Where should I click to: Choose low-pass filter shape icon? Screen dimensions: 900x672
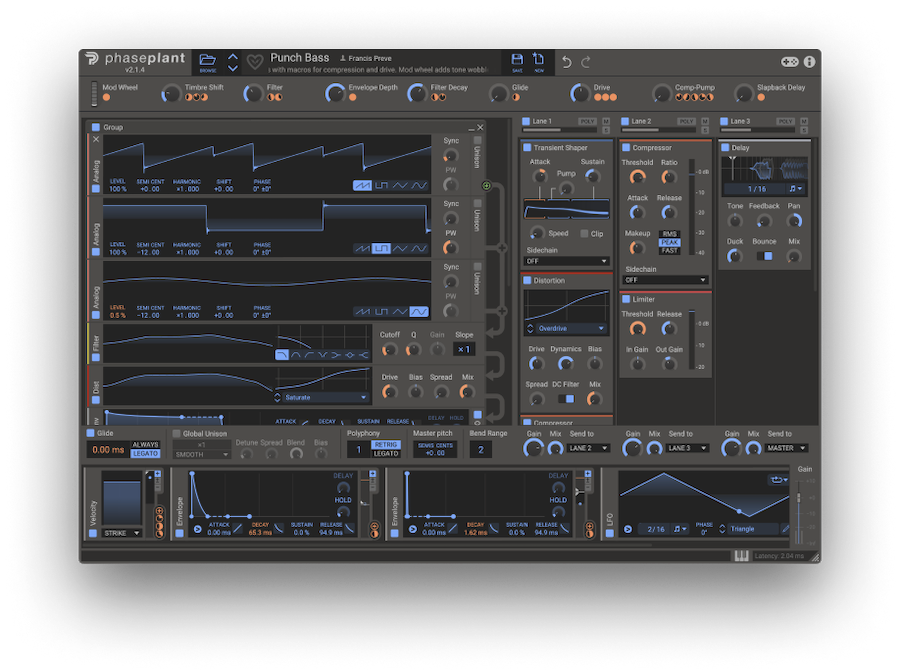[x=281, y=355]
